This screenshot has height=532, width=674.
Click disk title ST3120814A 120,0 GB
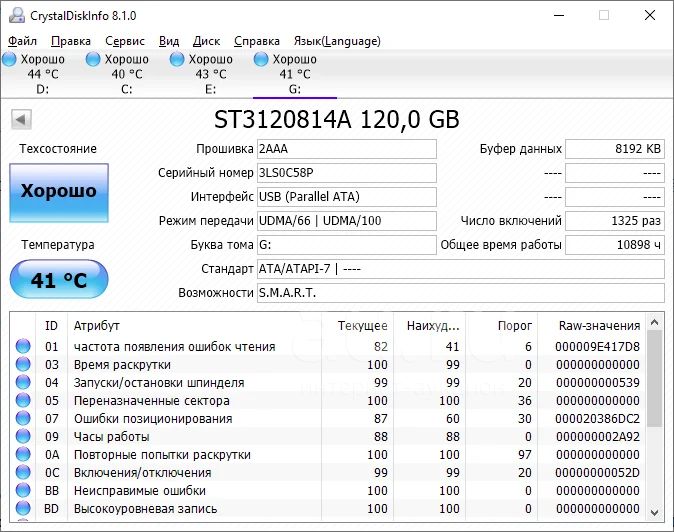pyautogui.click(x=337, y=119)
